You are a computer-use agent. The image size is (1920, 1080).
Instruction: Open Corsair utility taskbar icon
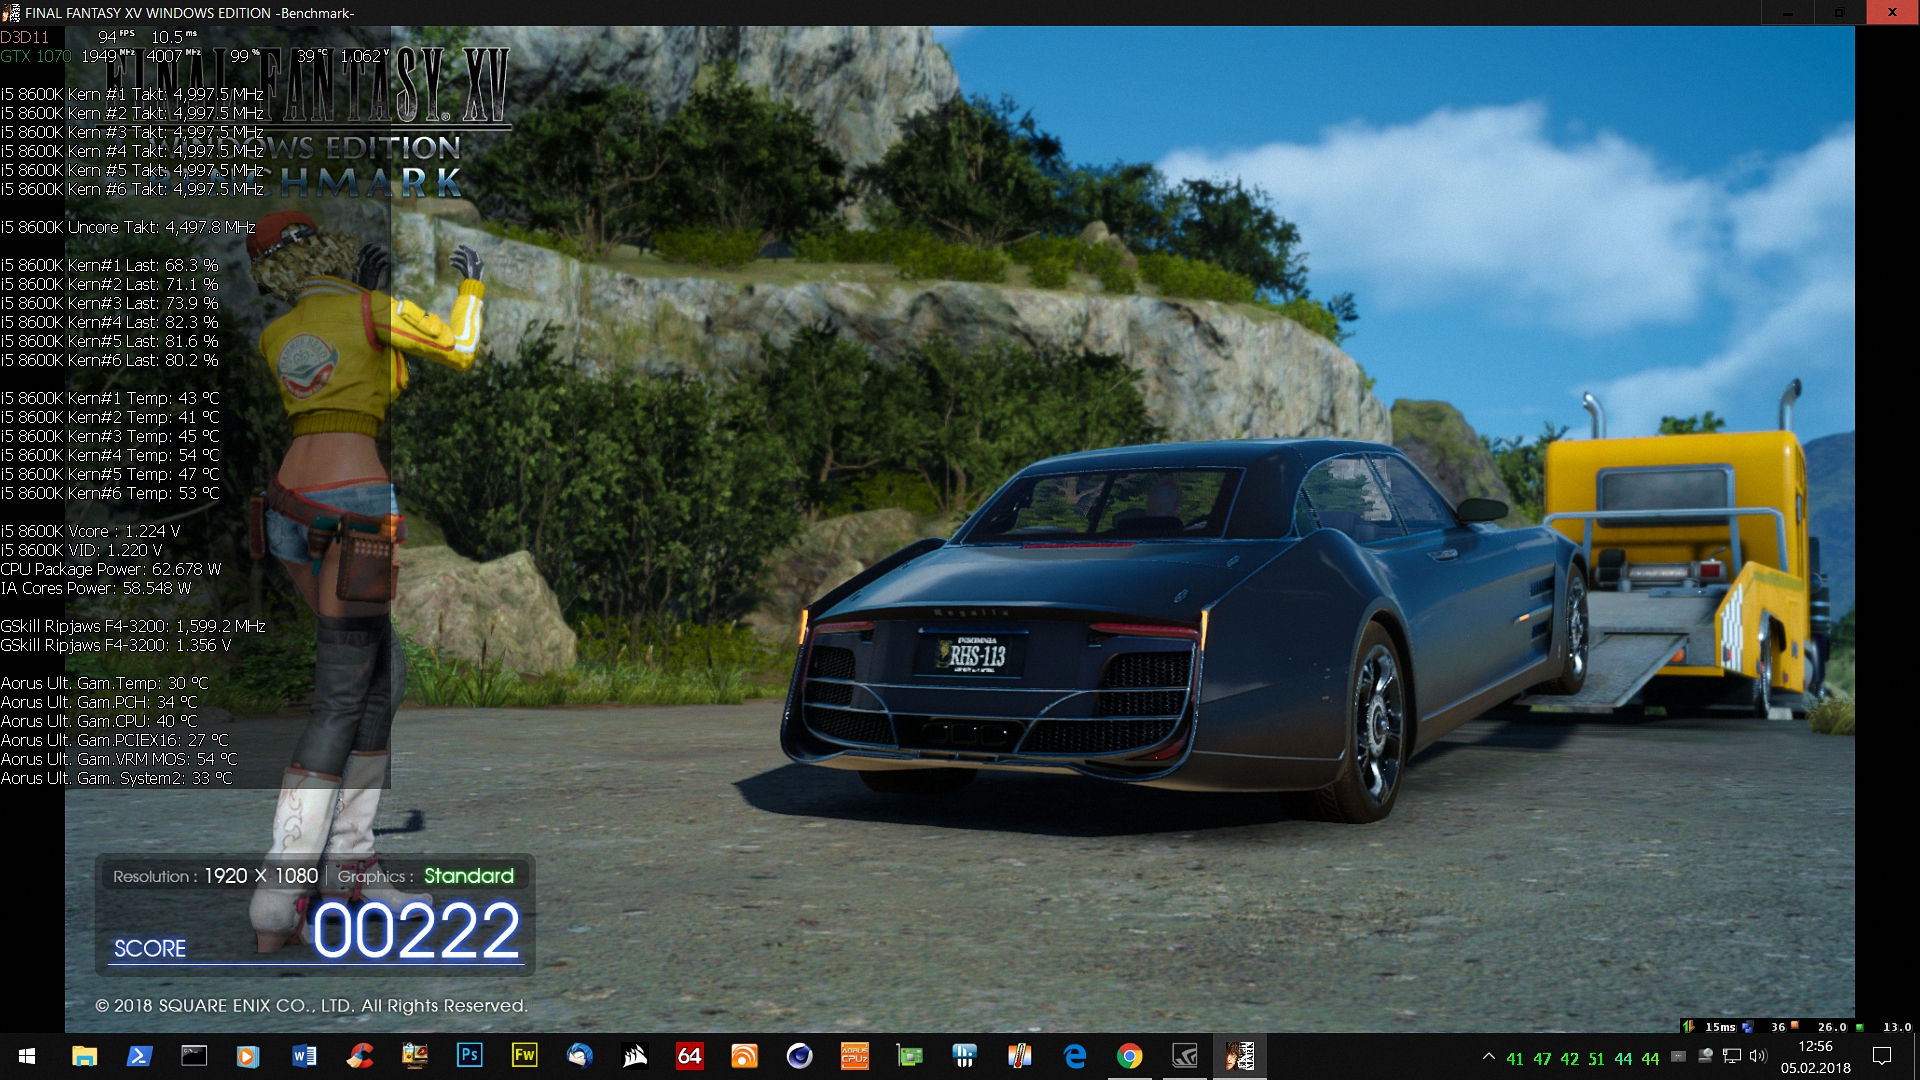tap(635, 1056)
